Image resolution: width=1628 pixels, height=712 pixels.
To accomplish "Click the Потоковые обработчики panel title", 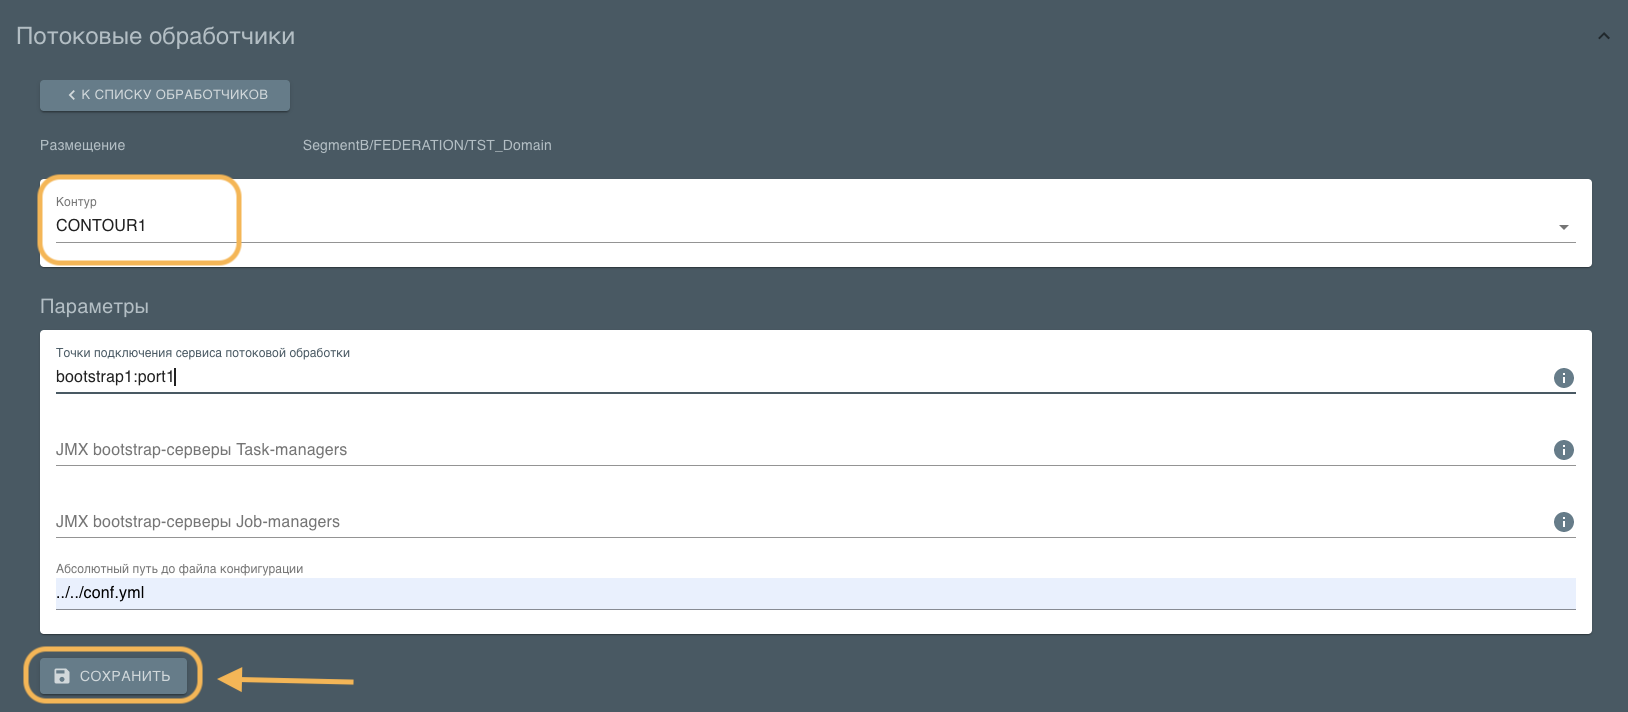I will tap(155, 36).
